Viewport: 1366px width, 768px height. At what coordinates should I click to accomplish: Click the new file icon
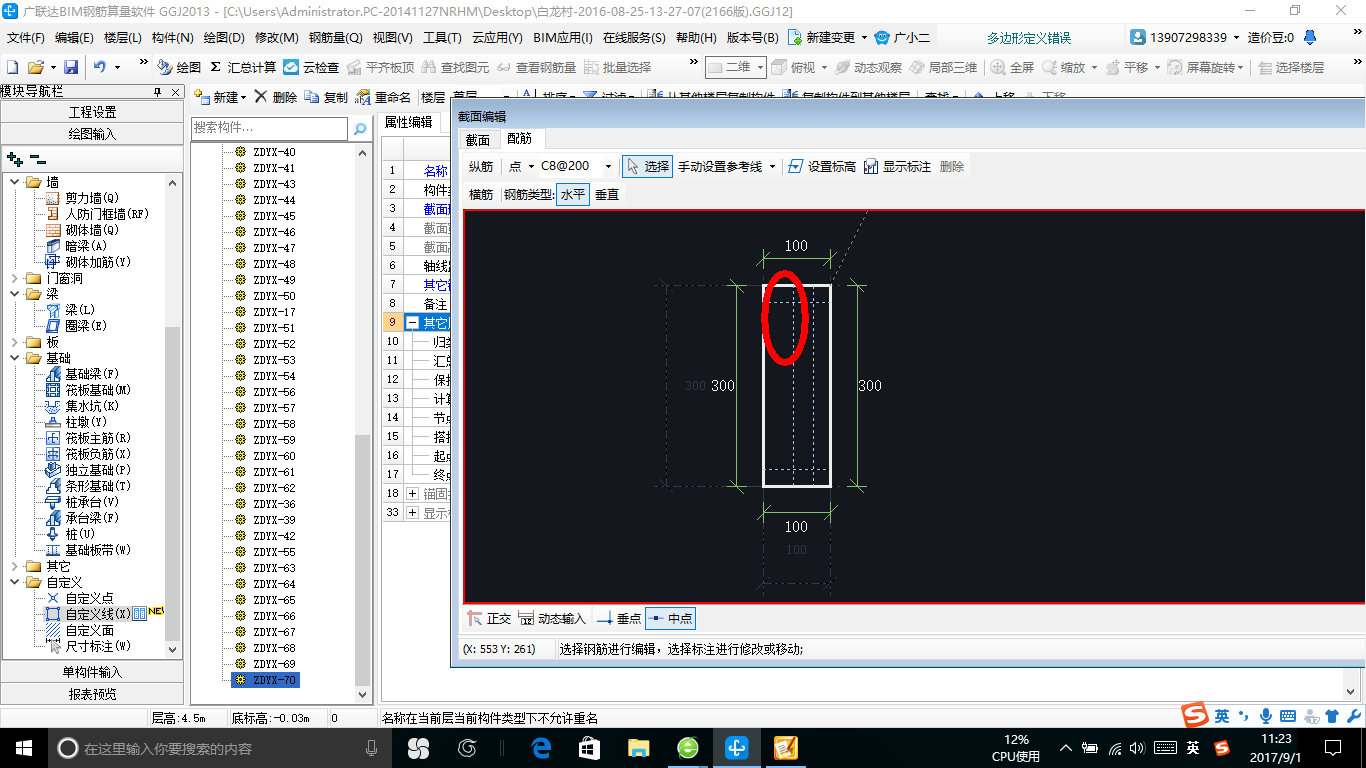(12, 67)
